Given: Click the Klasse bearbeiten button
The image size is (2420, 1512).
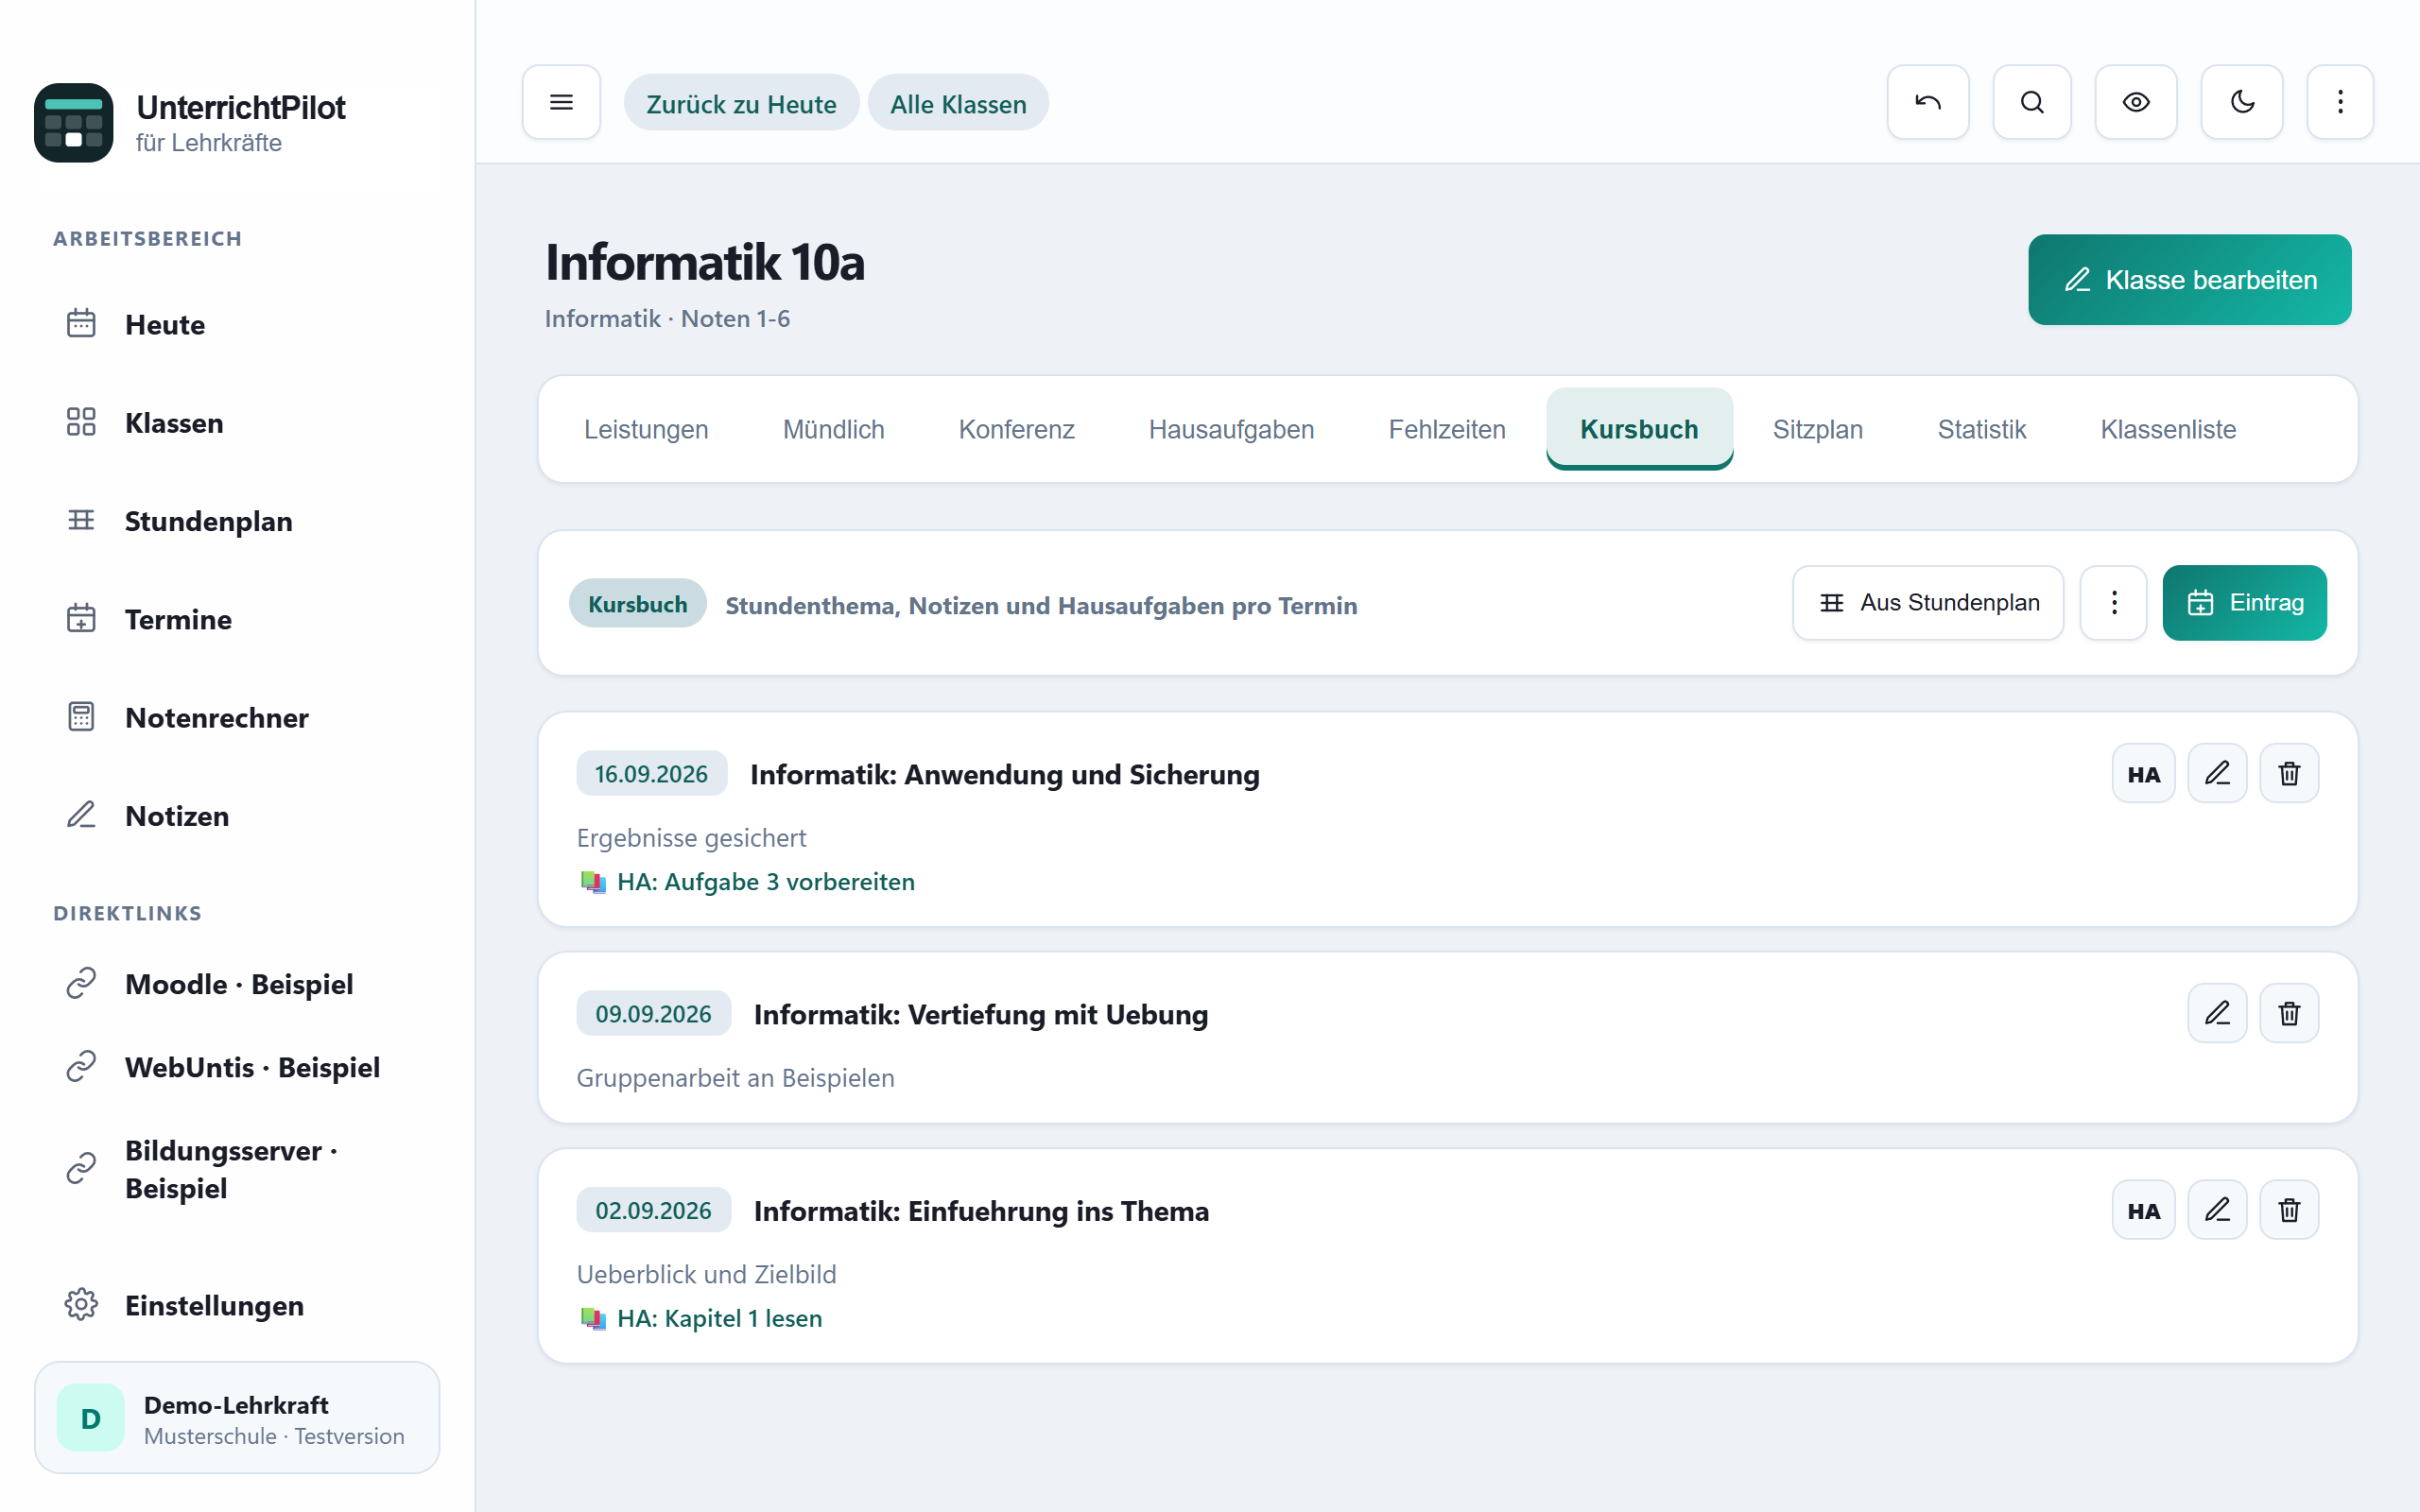Looking at the screenshot, I should point(2189,279).
